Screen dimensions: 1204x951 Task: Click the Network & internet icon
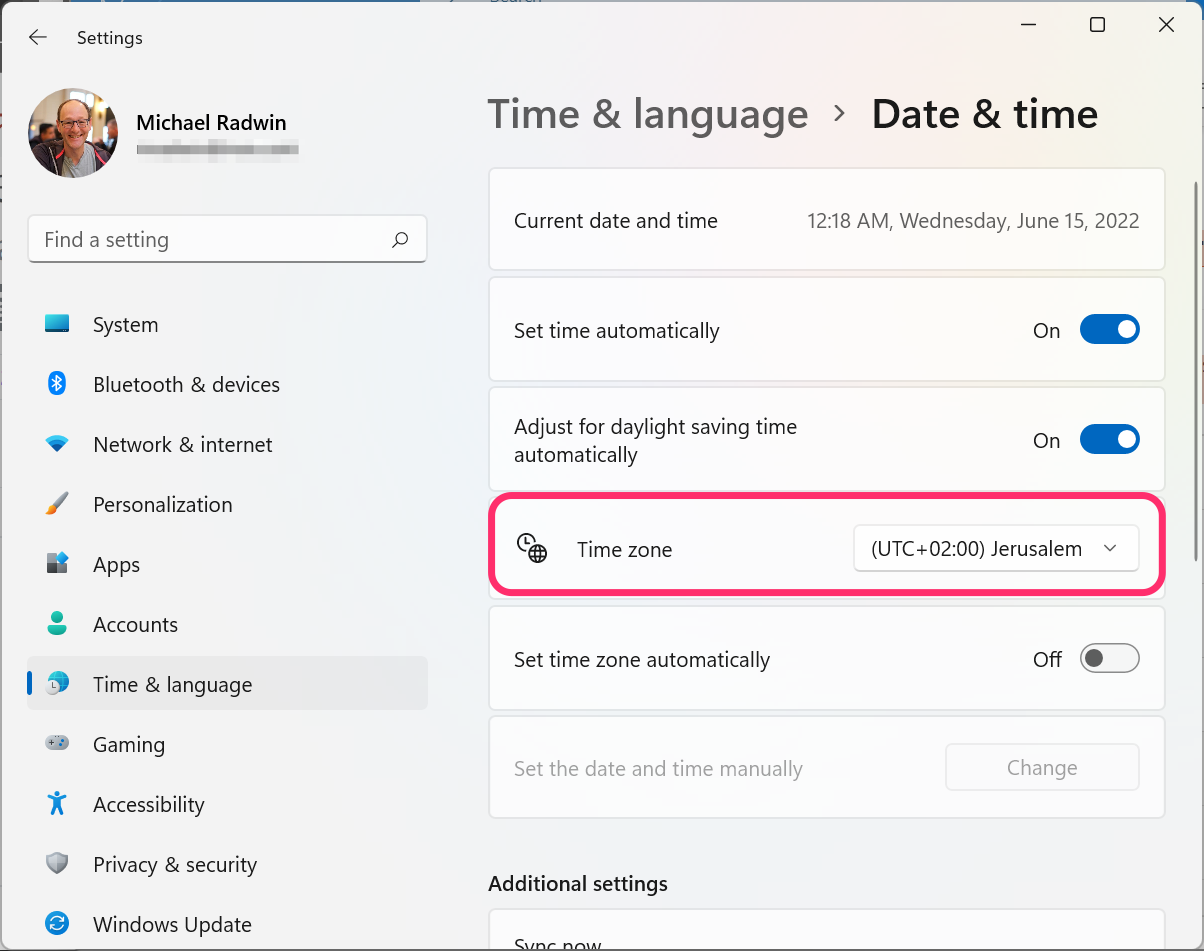57,444
